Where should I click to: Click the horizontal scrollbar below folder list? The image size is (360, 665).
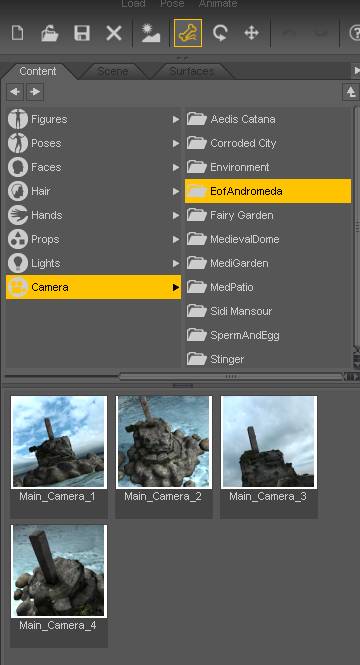click(231, 376)
